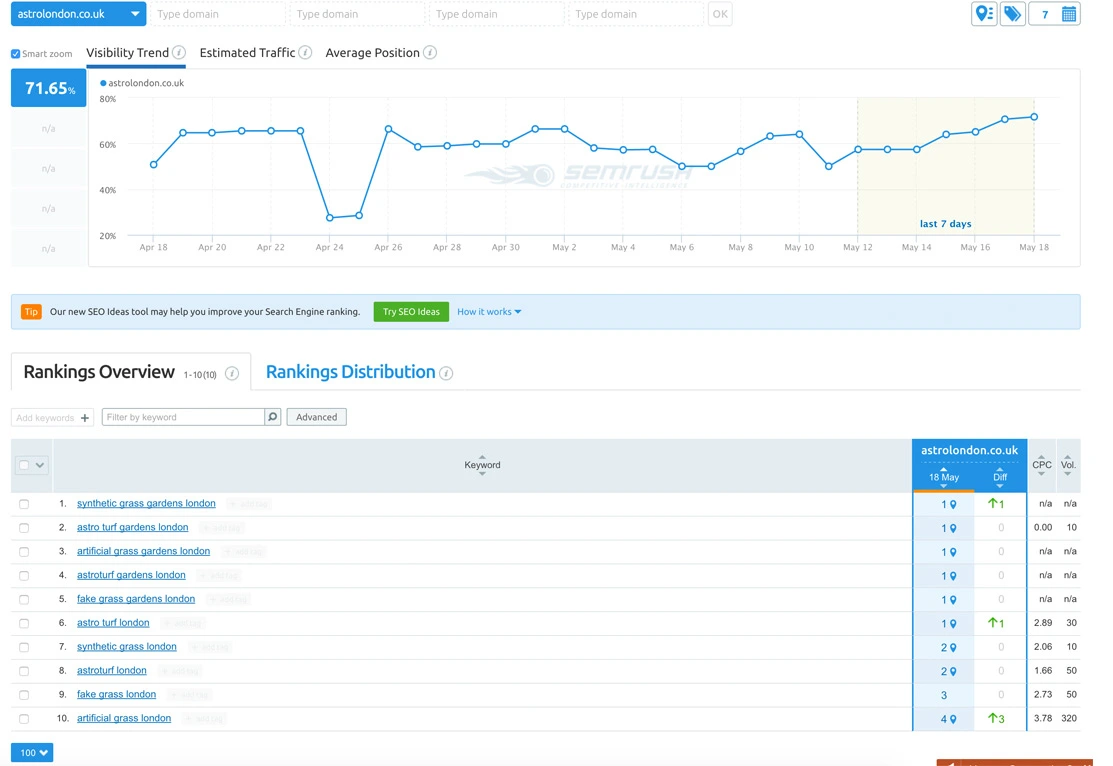Click the Apr 24 low data point
Image resolution: width=1113 pixels, height=766 pixels.
[x=329, y=217]
